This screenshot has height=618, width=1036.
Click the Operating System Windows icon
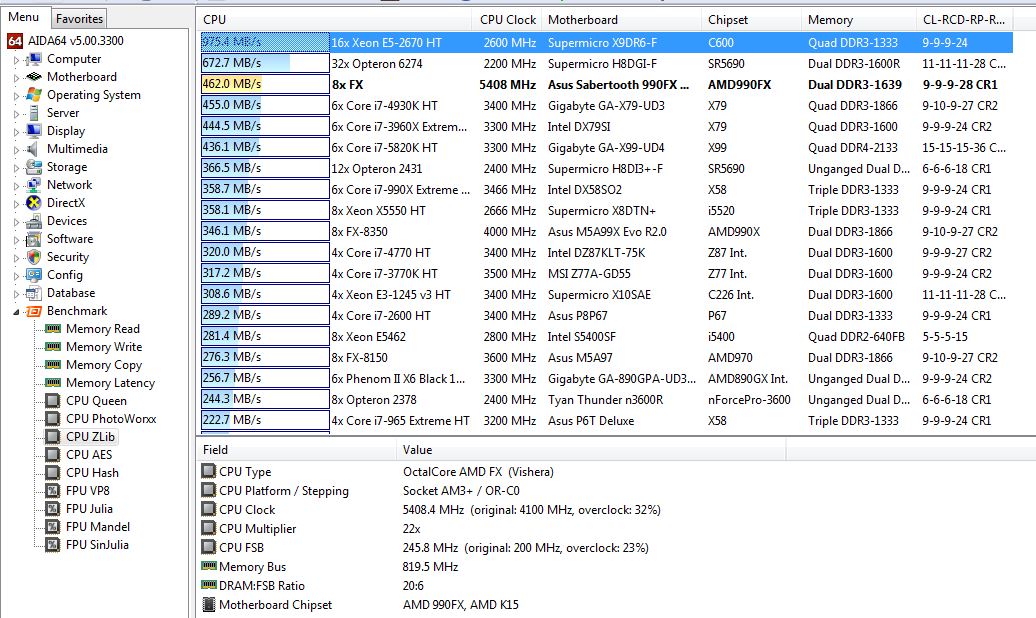[x=34, y=95]
